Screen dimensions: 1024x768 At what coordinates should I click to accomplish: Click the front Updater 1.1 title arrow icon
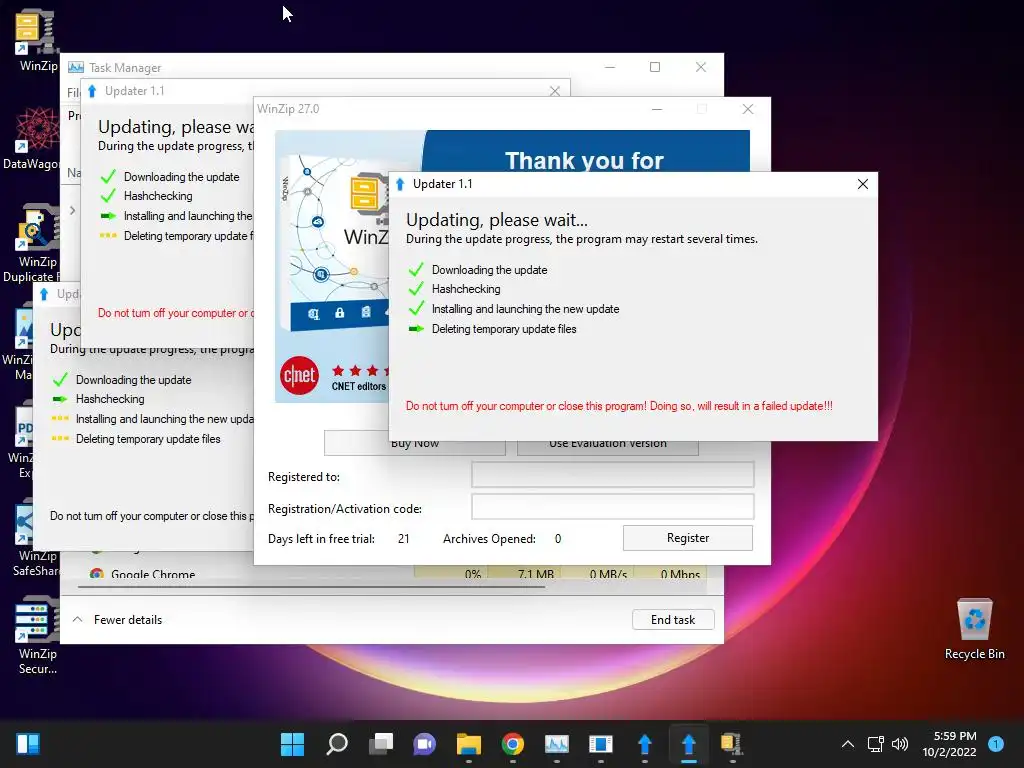400,184
